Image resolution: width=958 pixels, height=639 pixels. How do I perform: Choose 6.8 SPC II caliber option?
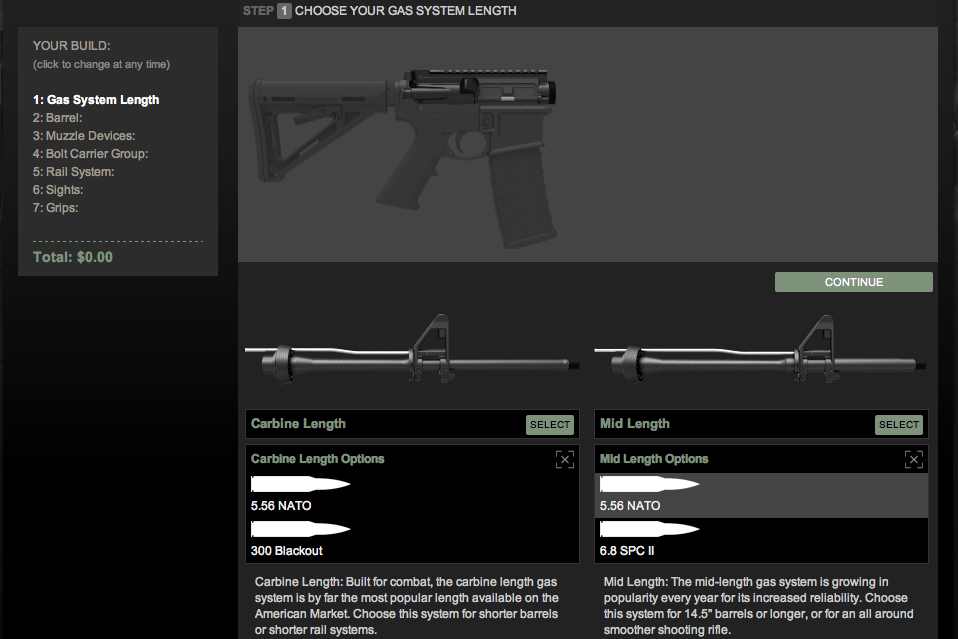pos(761,540)
